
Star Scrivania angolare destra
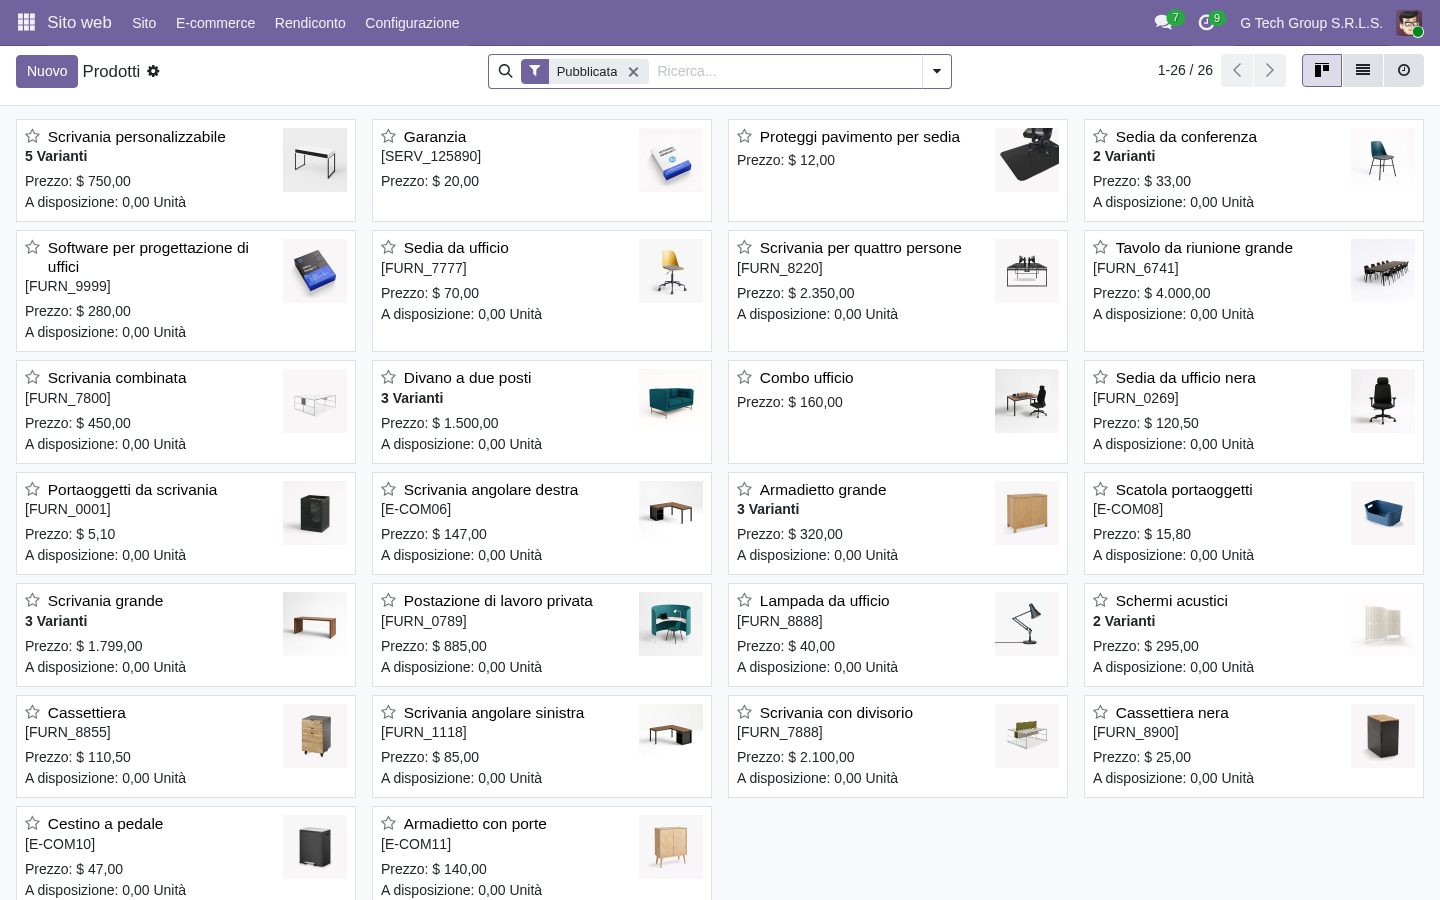point(388,489)
